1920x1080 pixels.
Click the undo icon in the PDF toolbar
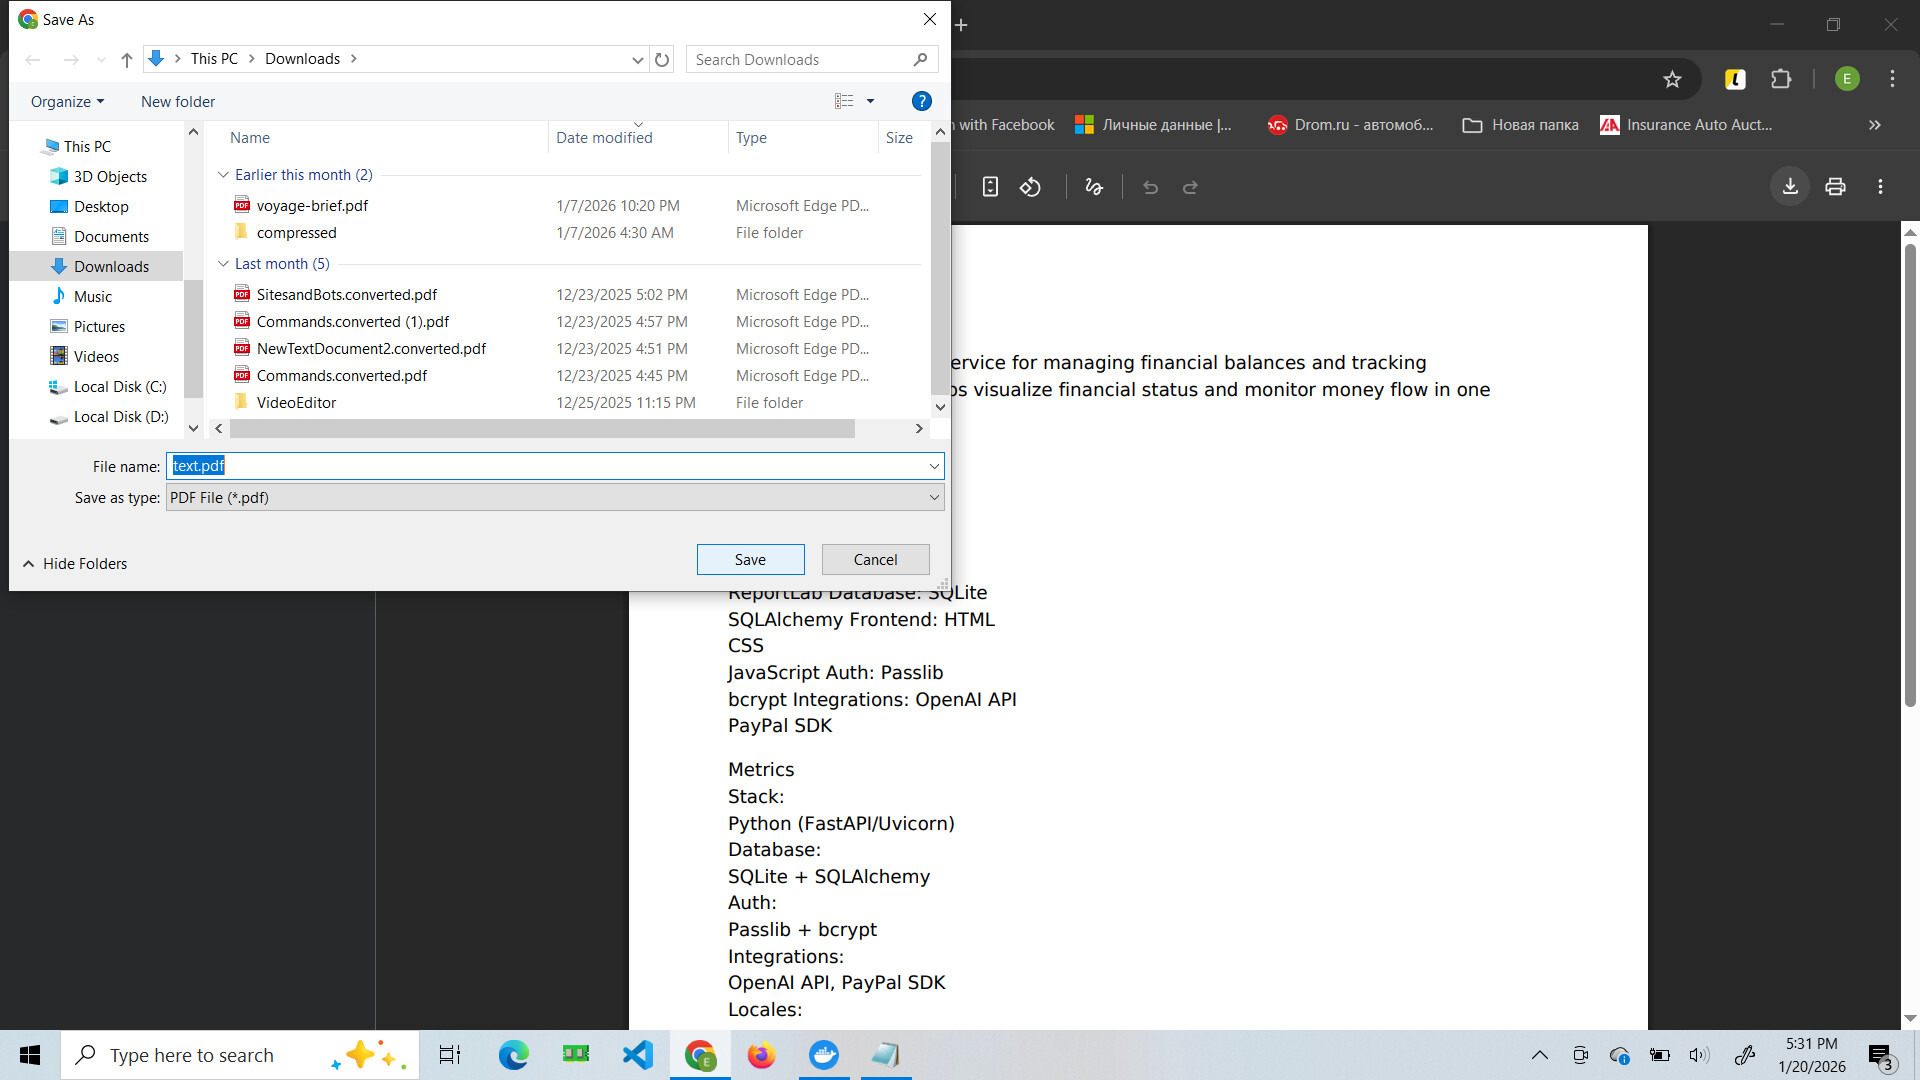[1150, 186]
